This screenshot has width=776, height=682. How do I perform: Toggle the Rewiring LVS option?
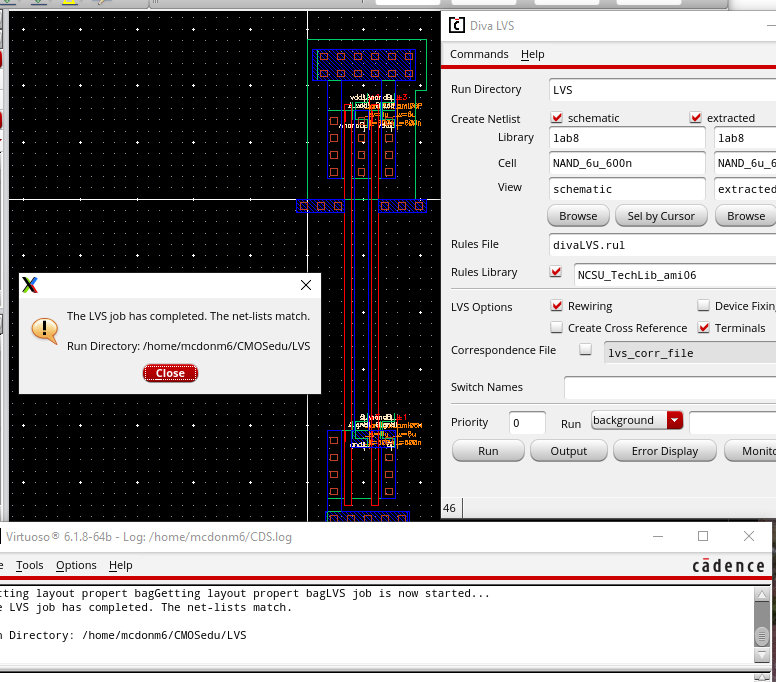pos(557,306)
